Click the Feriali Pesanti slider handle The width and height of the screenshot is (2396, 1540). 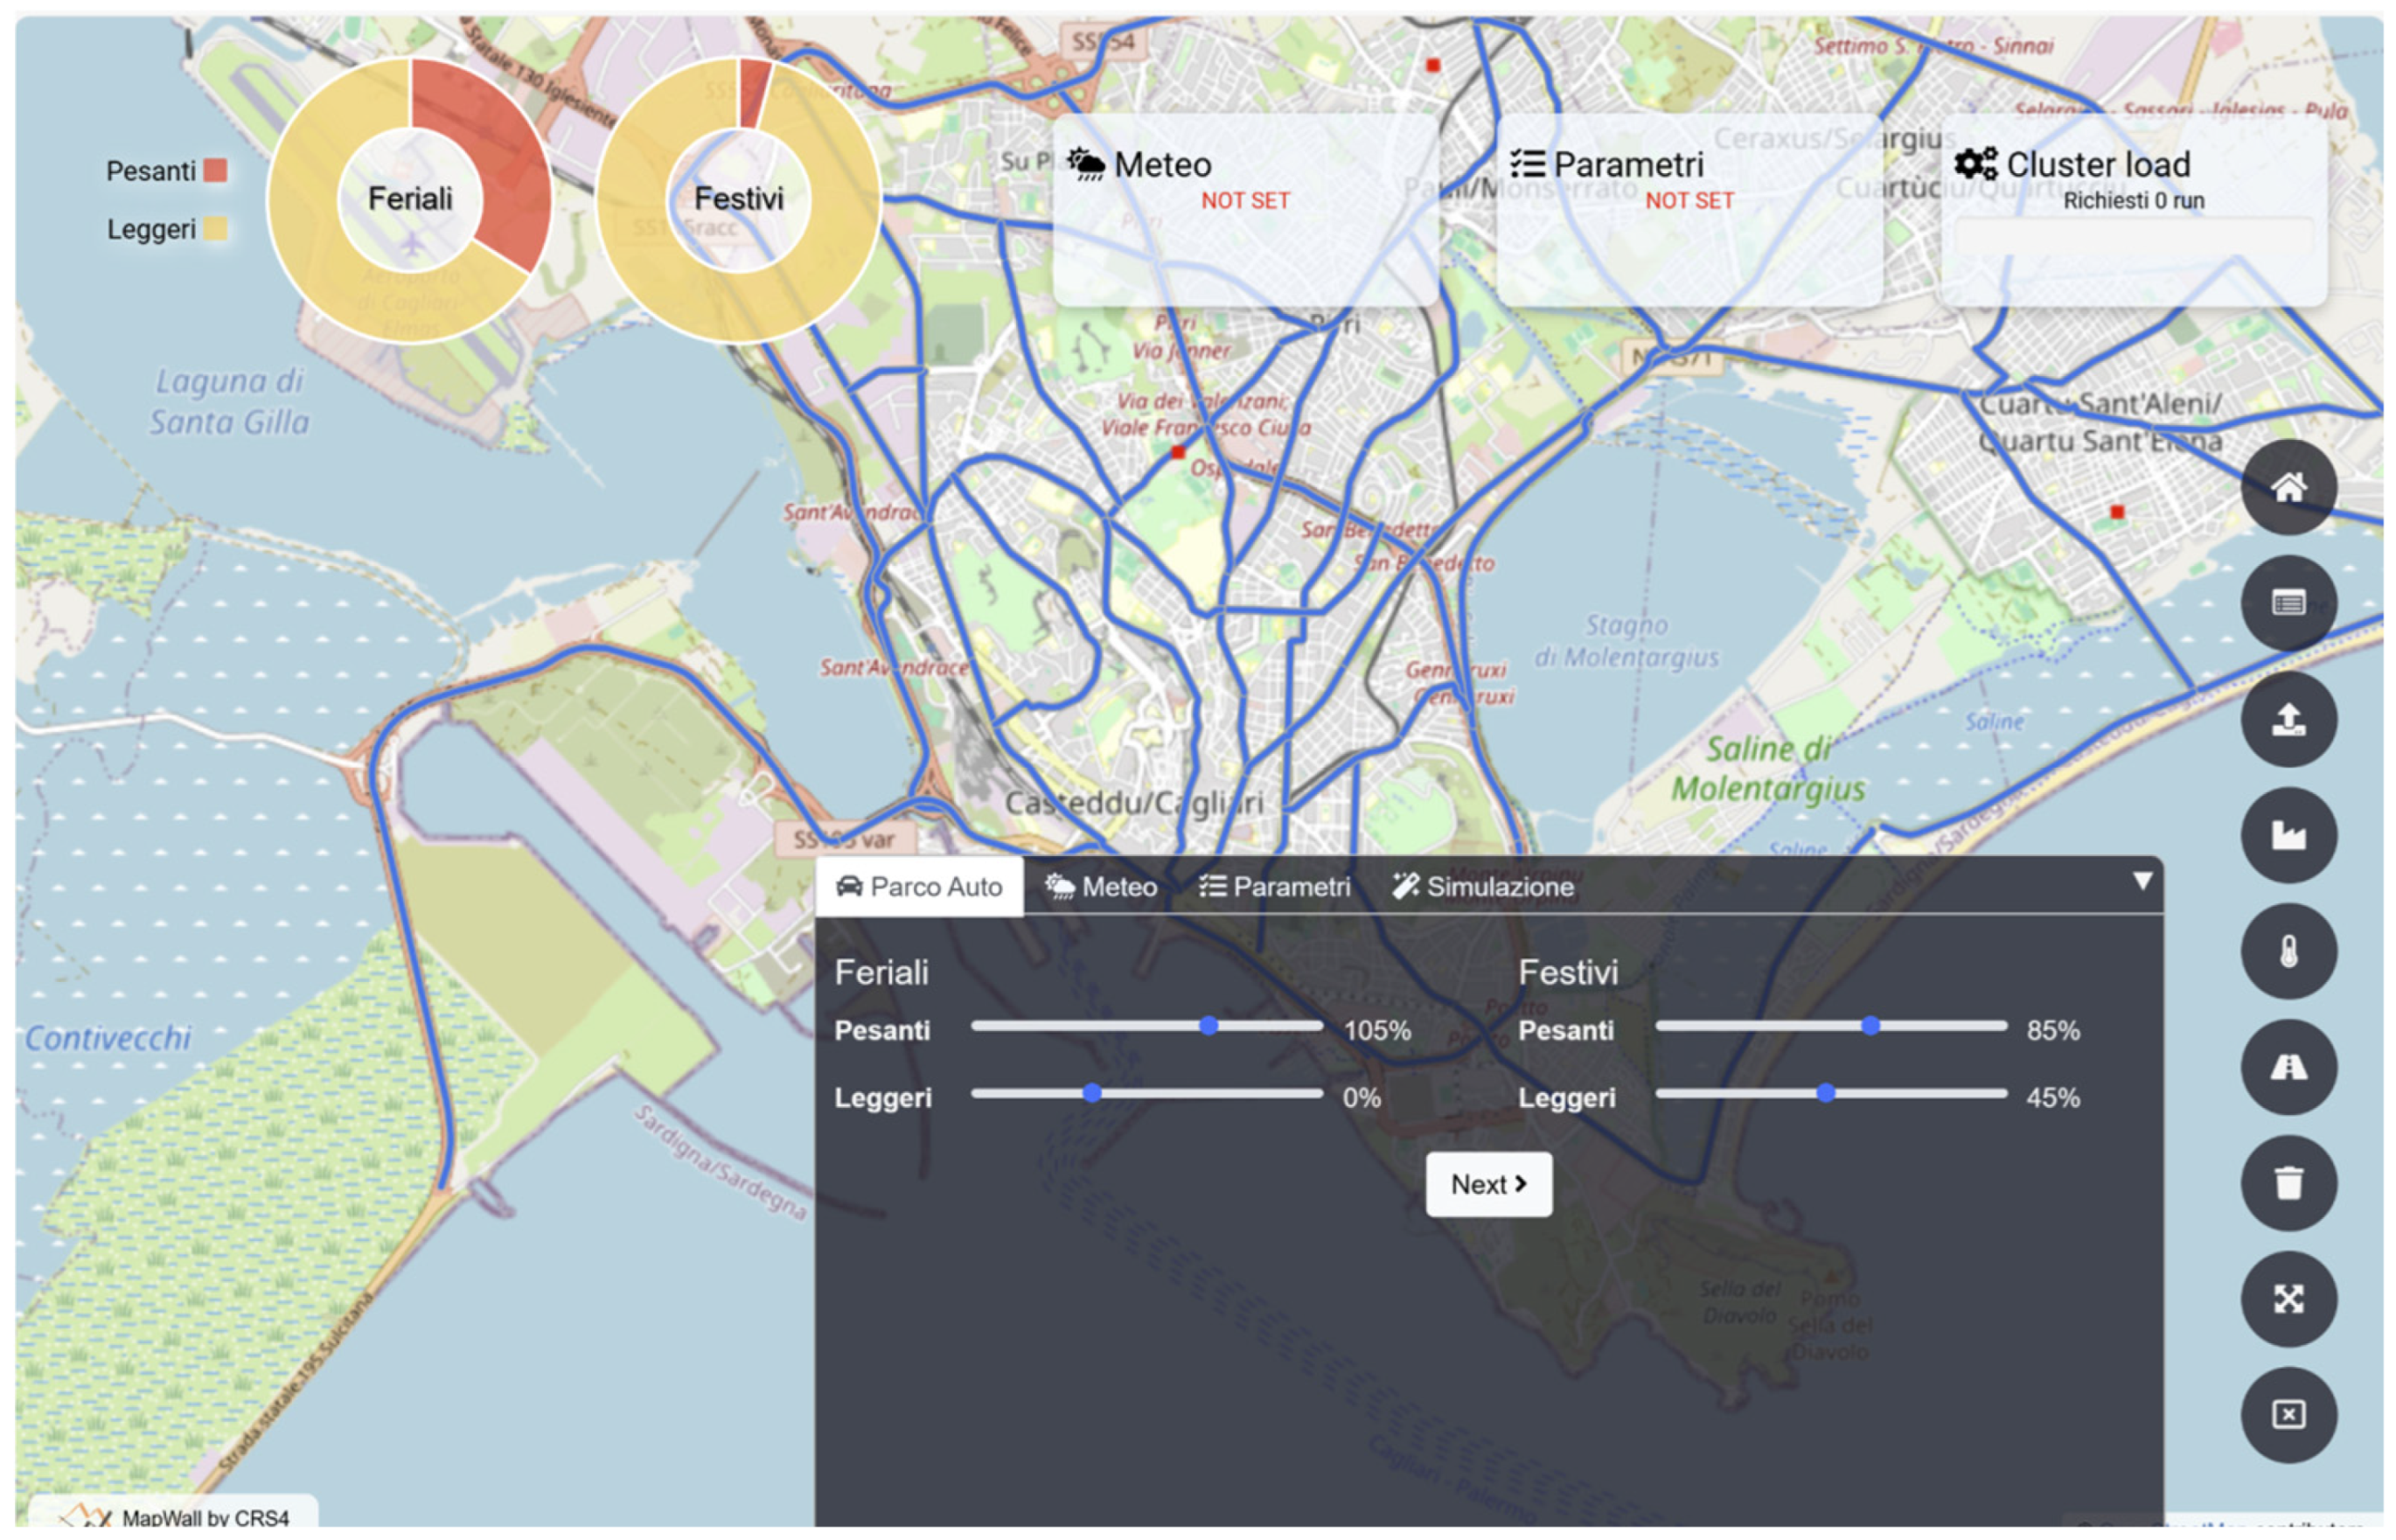1208,1026
